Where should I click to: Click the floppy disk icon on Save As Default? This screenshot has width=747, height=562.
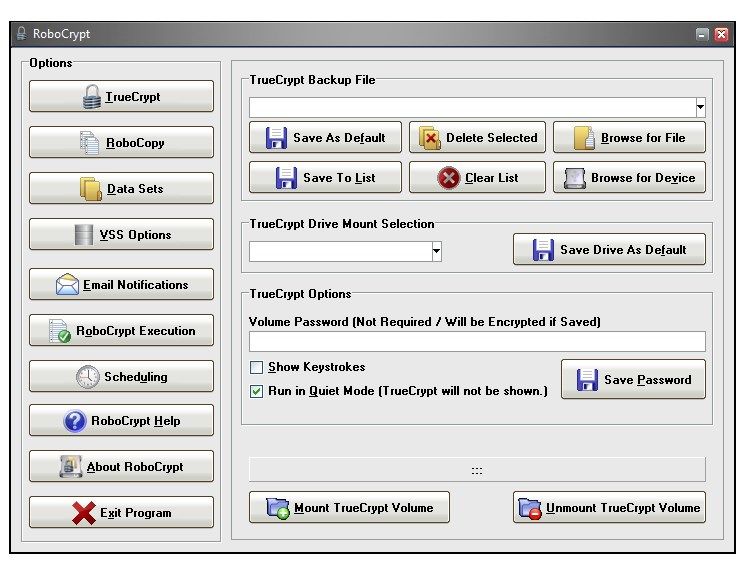point(276,138)
